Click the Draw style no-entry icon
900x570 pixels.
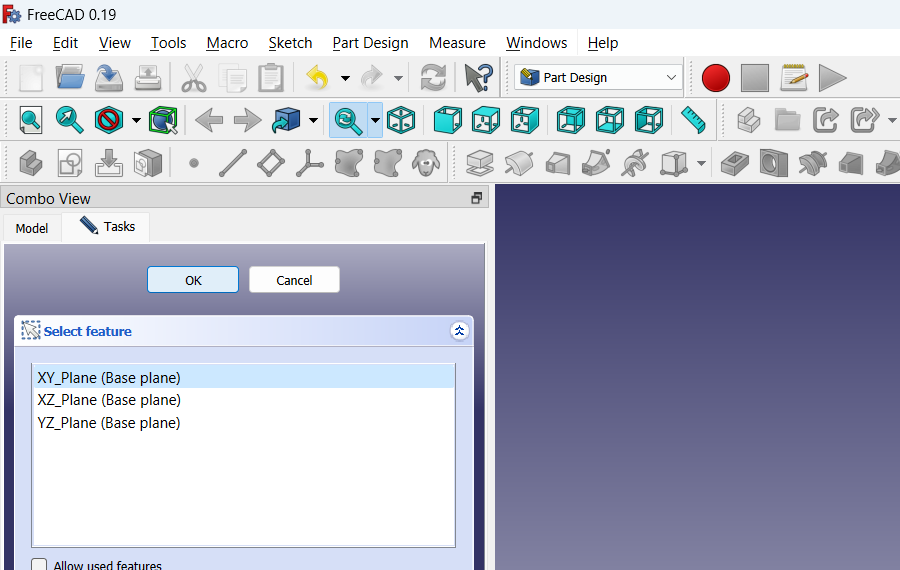coord(108,121)
